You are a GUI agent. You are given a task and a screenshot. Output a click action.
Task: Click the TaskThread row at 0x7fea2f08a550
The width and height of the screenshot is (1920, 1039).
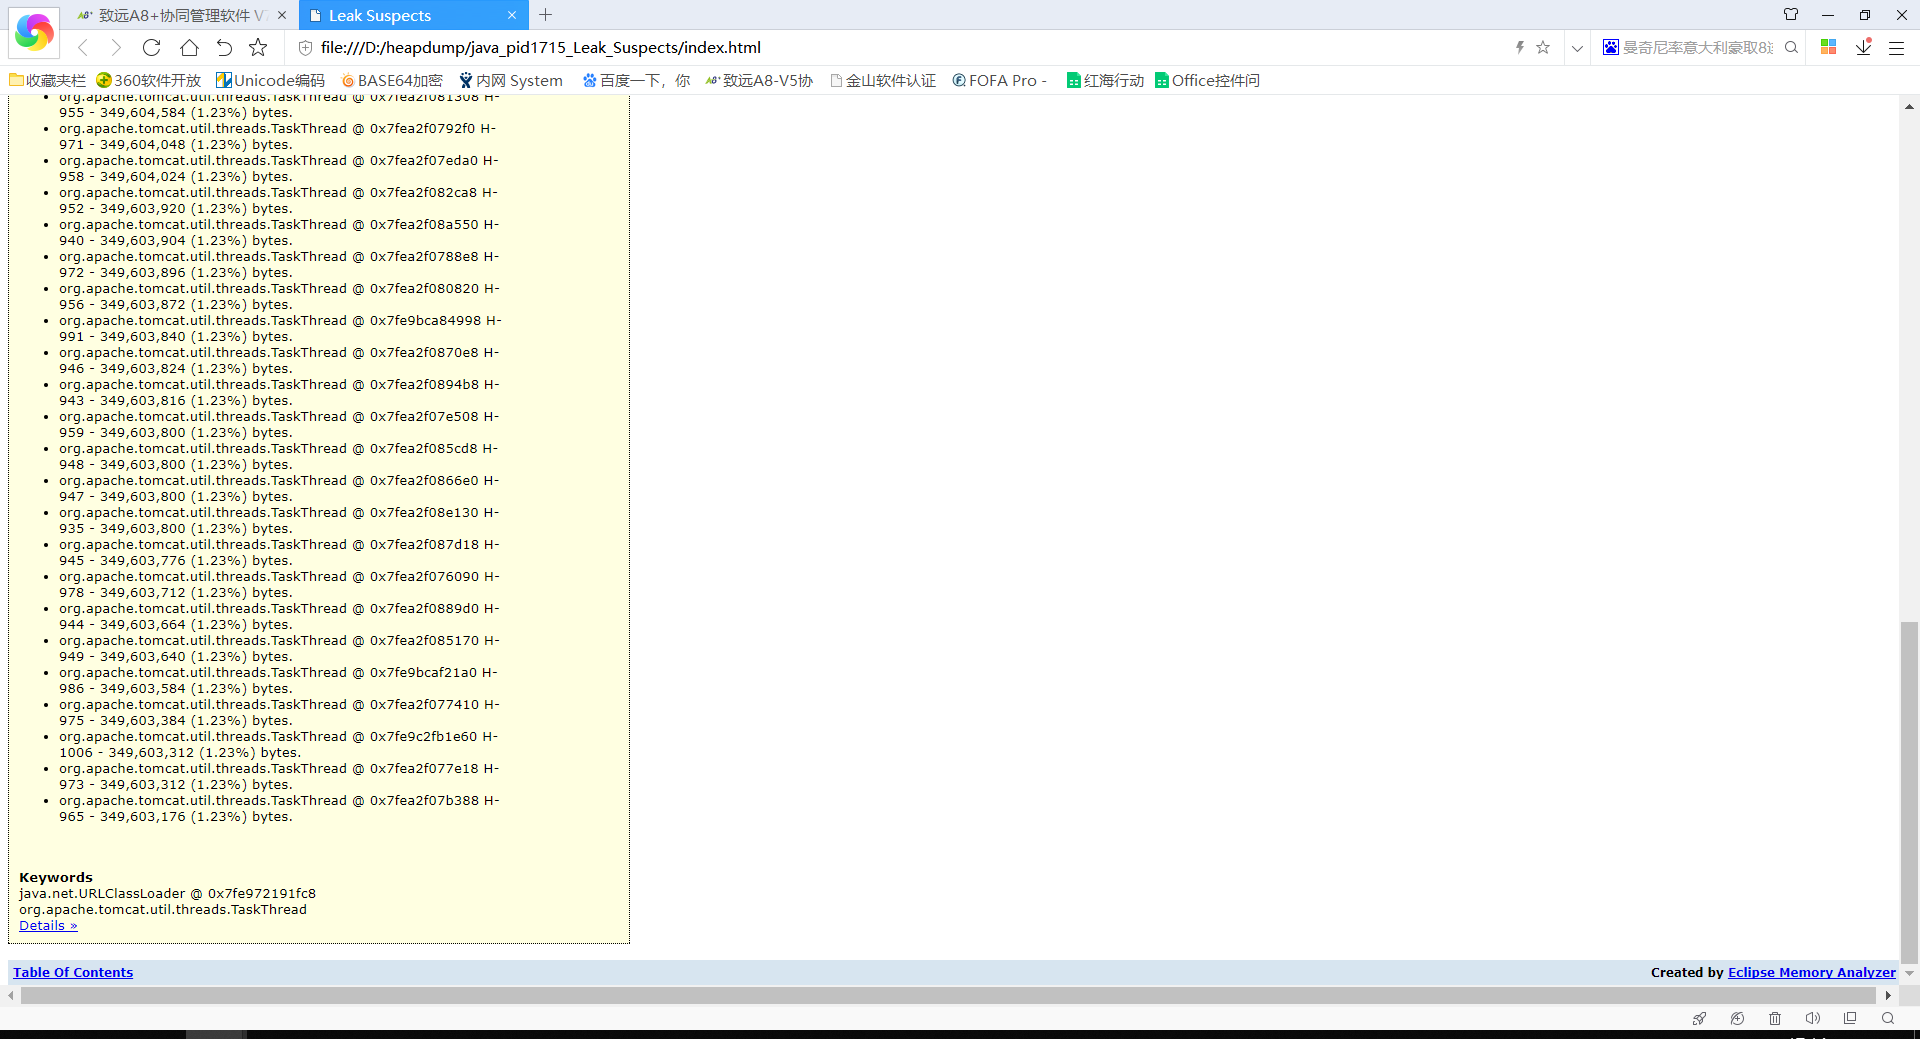279,232
